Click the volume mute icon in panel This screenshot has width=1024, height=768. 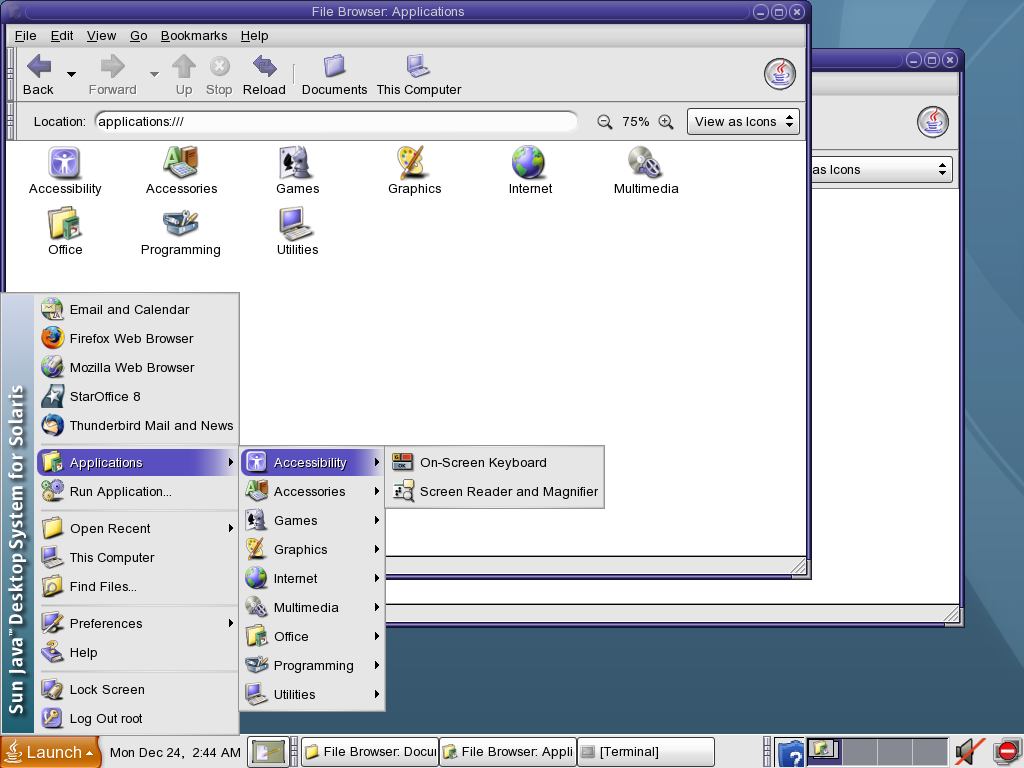[x=970, y=752]
